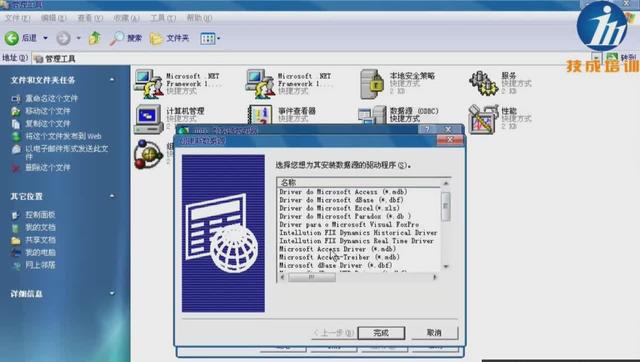This screenshot has width=640, height=362.
Task: Select Driver do Microsoft dBase (*.dbf)
Action: point(341,200)
